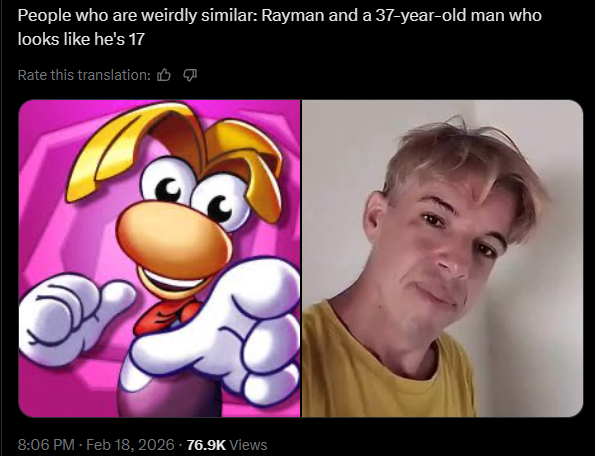Rate the translation with thumbs up
The image size is (595, 456).
[164, 75]
